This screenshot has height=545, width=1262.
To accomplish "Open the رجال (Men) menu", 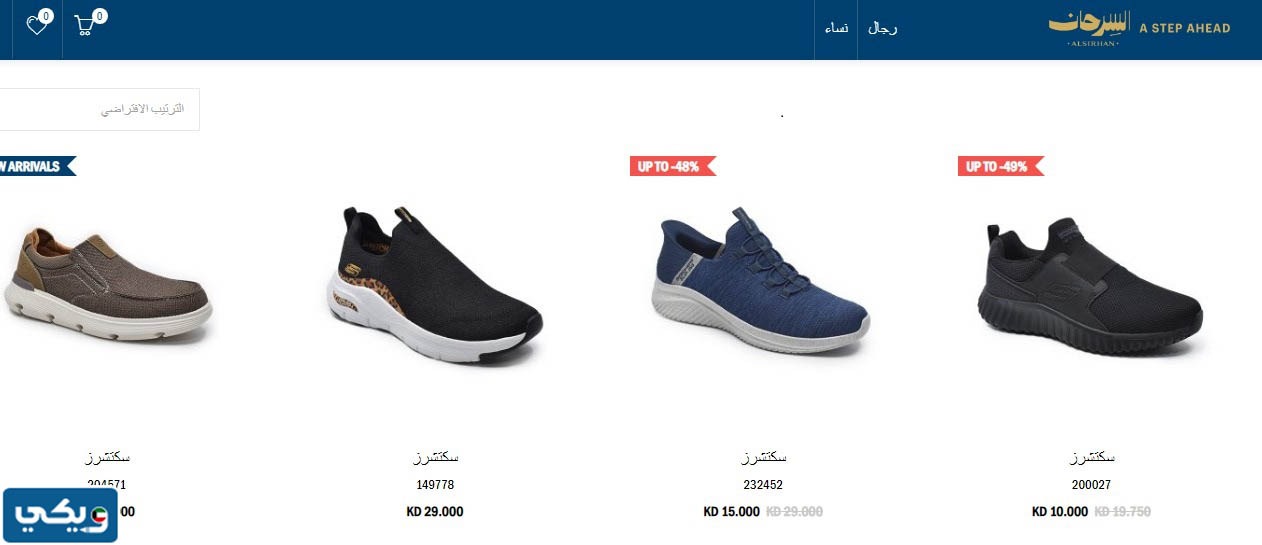I will point(882,28).
